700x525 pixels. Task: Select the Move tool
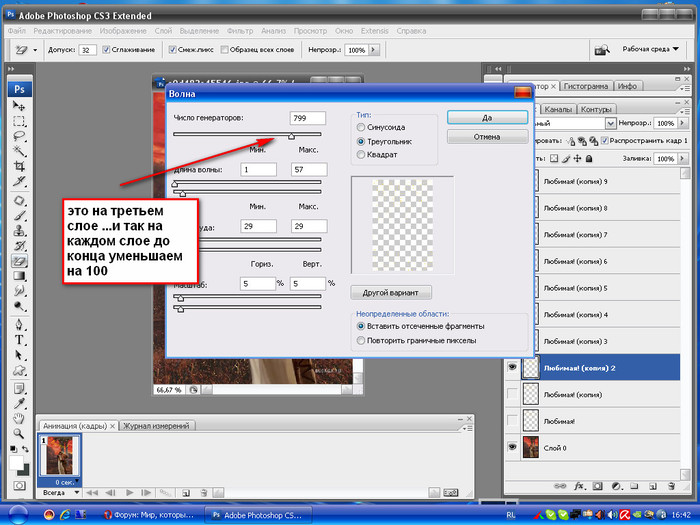click(x=19, y=106)
